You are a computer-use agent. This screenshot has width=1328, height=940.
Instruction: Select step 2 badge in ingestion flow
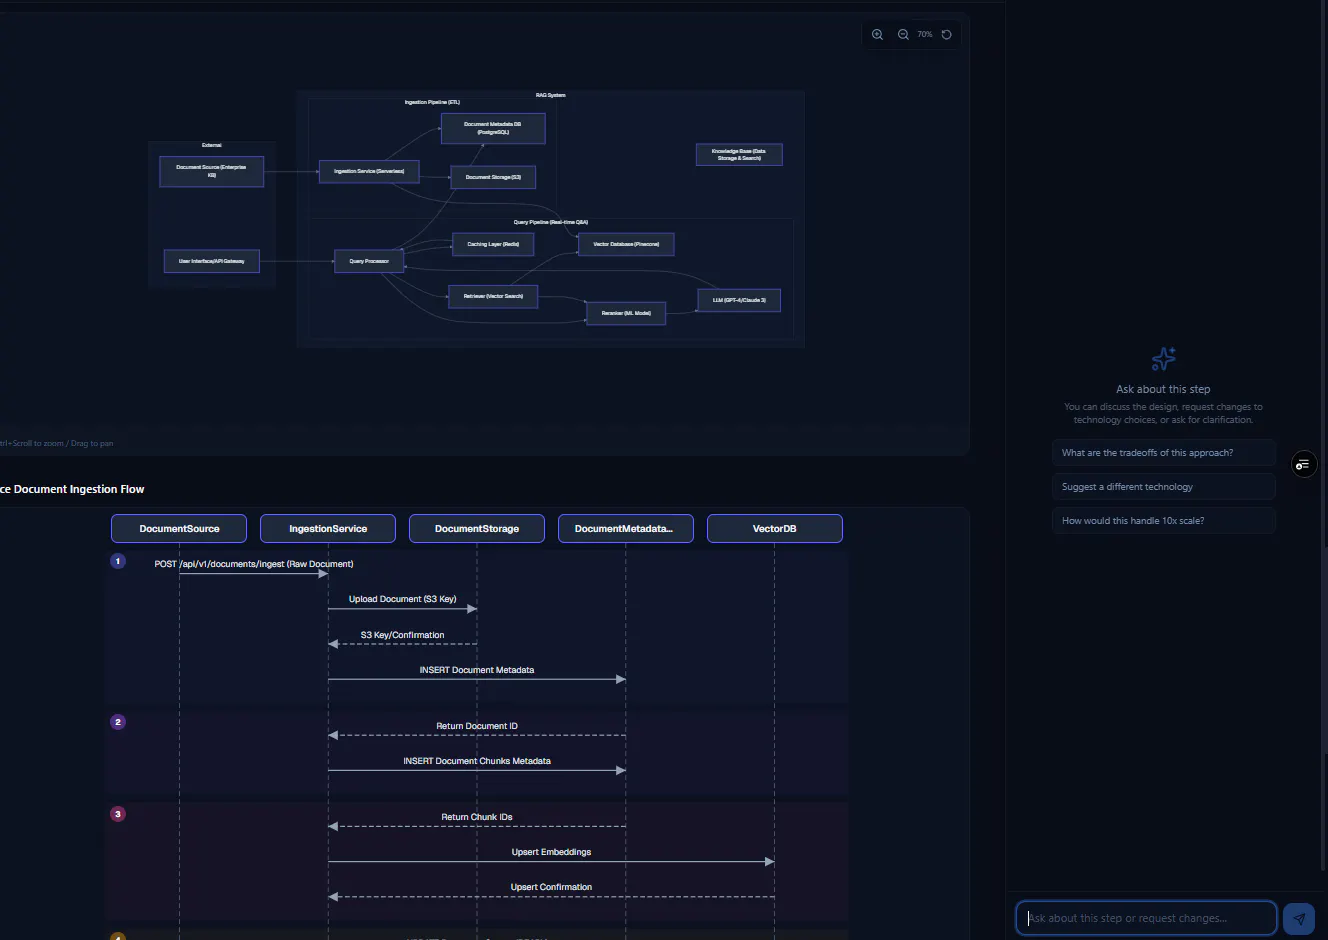(x=118, y=722)
